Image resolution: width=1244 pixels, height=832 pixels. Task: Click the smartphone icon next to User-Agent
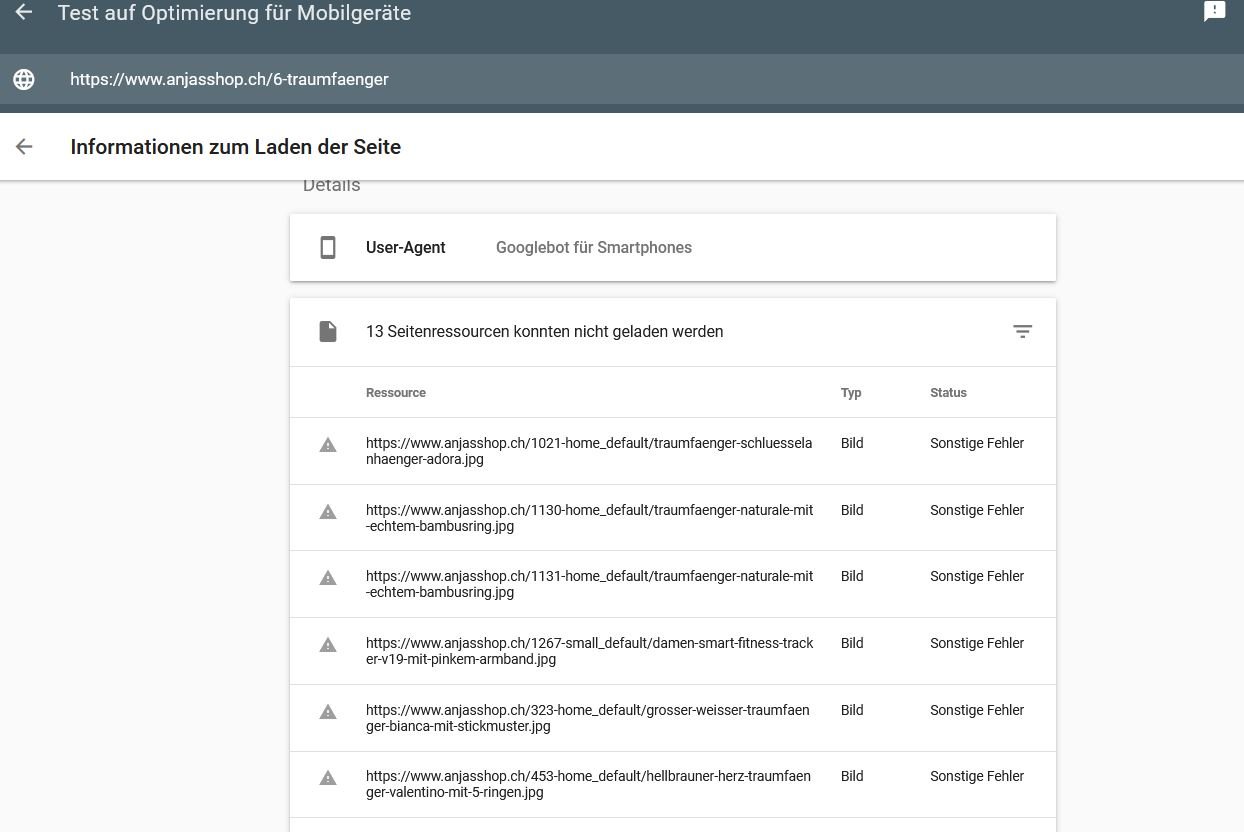(328, 248)
